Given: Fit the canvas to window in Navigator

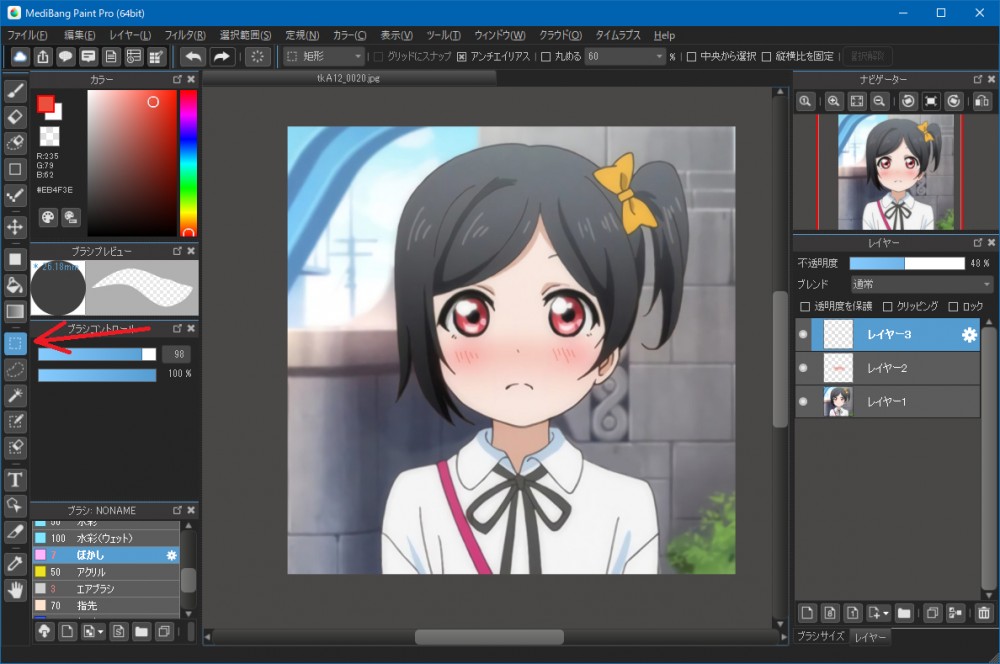Looking at the screenshot, I should pos(857,101).
